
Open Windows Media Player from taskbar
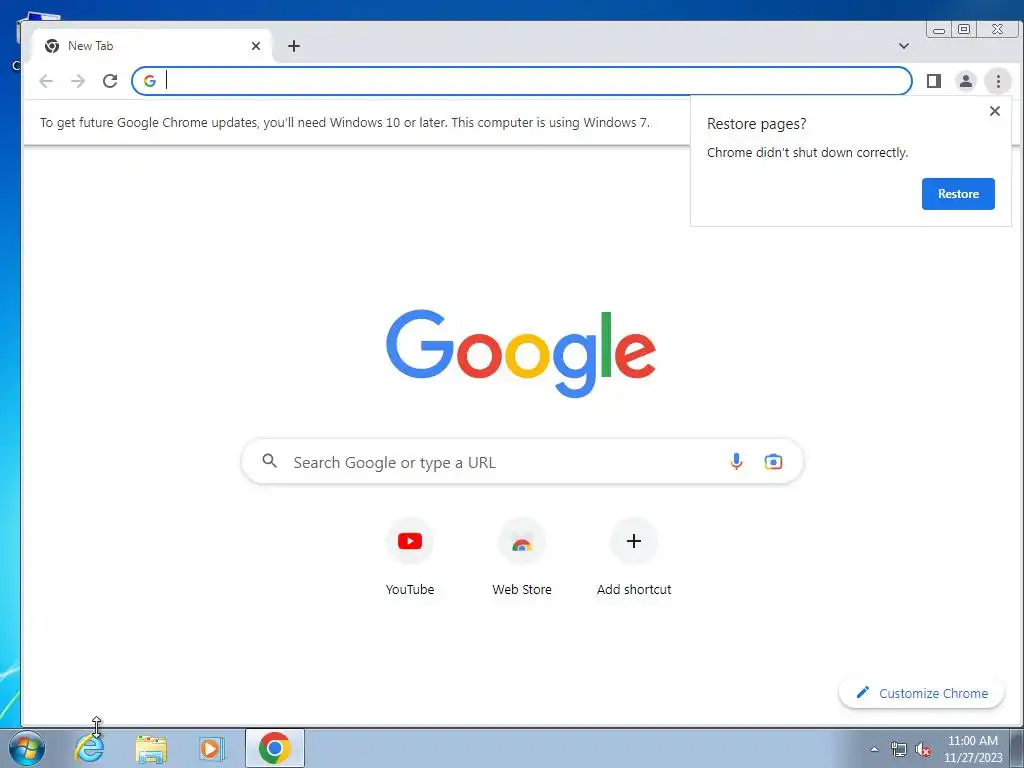pos(212,748)
